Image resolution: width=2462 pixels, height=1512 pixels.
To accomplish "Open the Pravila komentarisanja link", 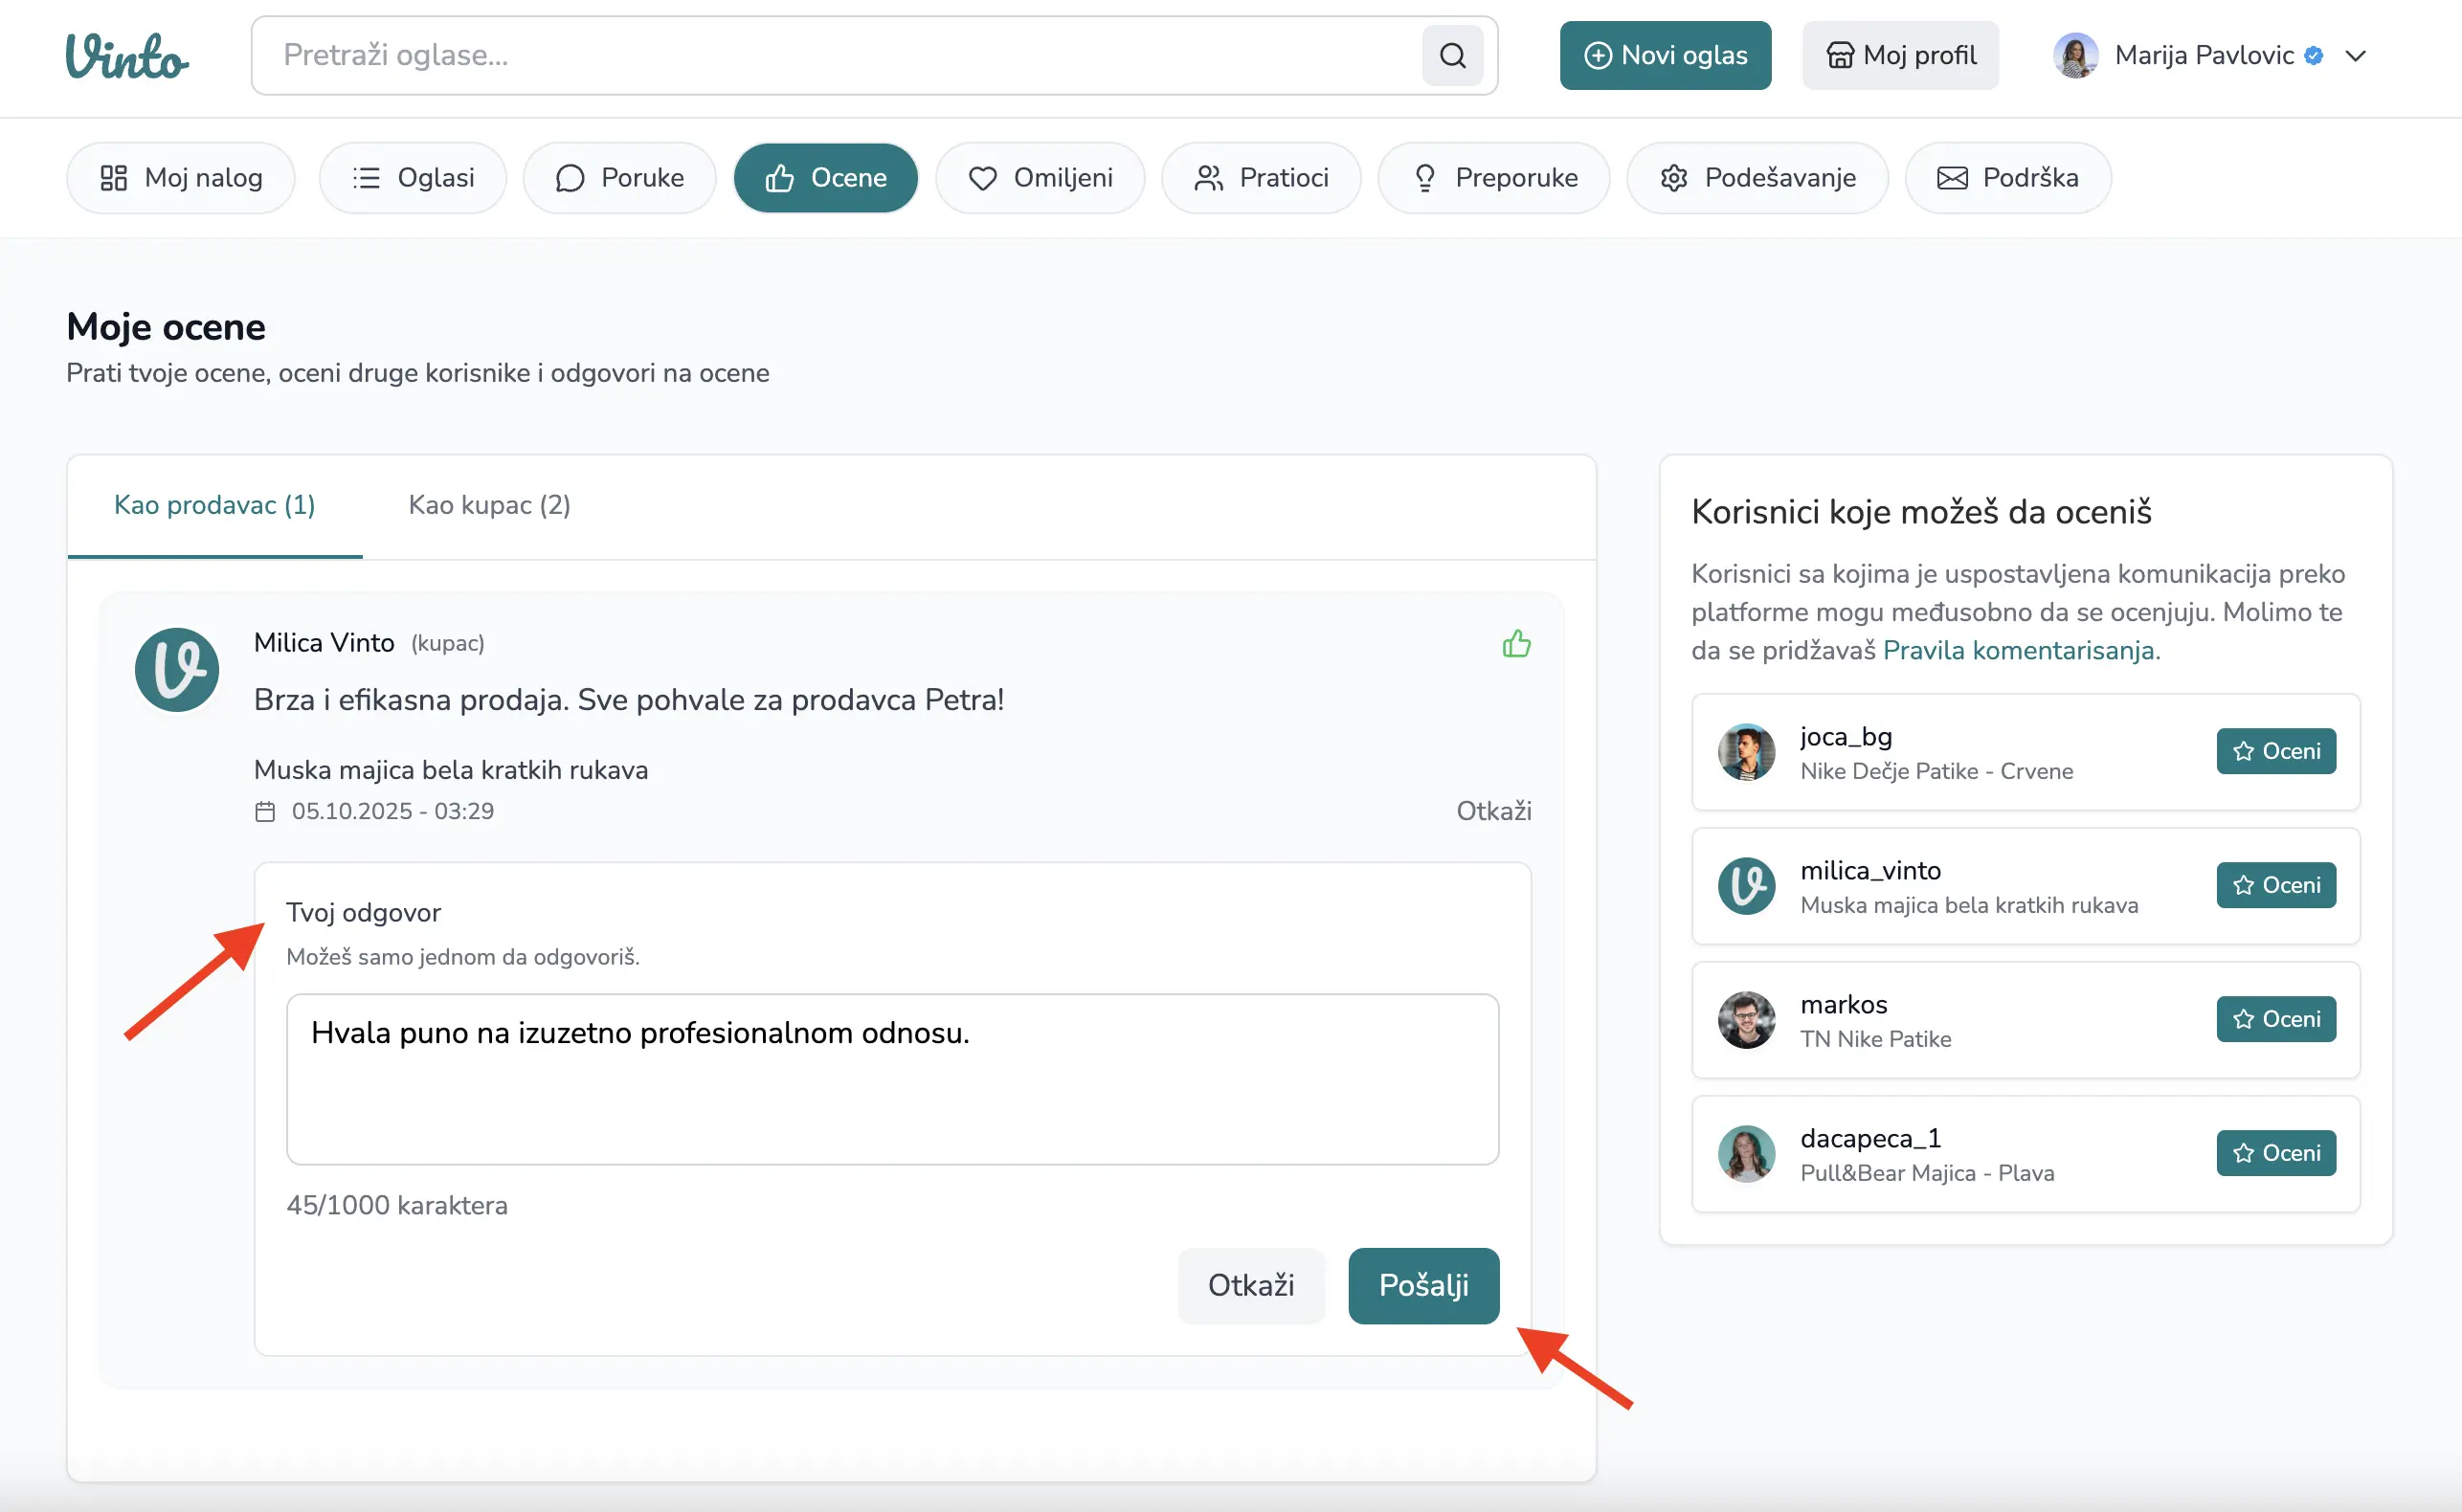I will click(x=2021, y=651).
